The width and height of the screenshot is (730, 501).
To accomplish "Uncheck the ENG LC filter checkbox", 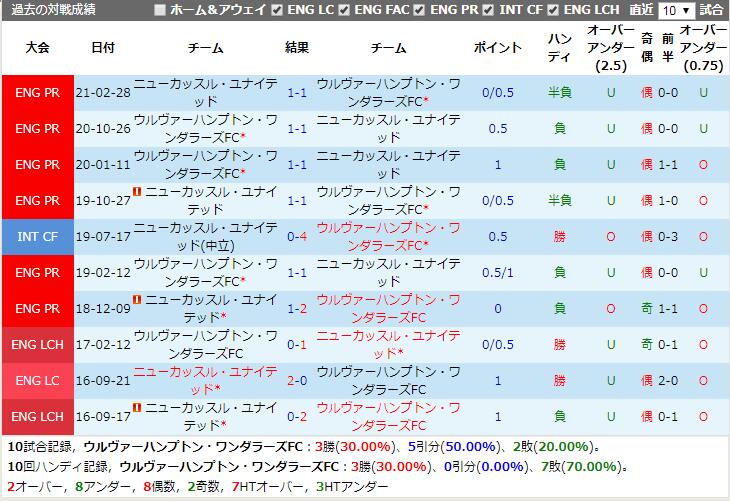I will point(277,10).
